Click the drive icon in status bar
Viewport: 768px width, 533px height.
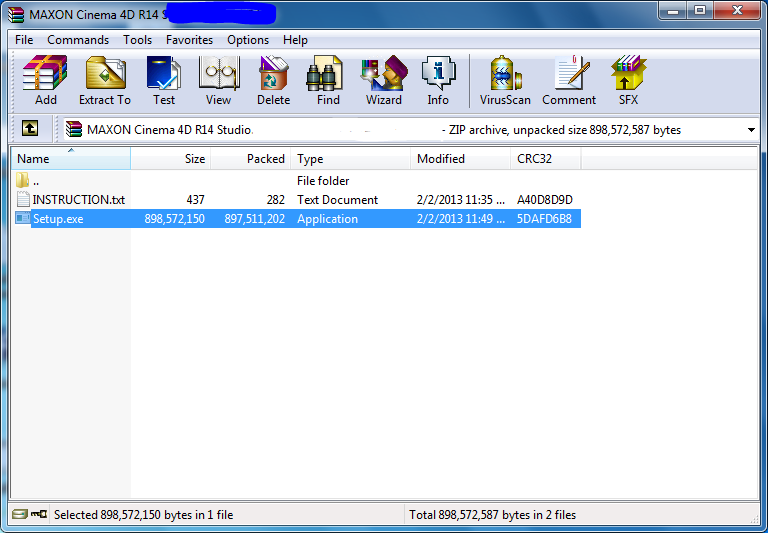(20, 514)
